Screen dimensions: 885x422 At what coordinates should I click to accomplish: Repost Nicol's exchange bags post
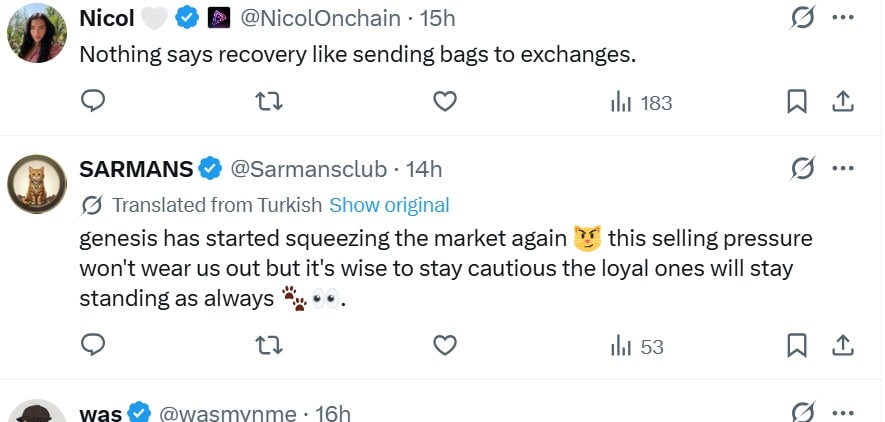coord(269,102)
